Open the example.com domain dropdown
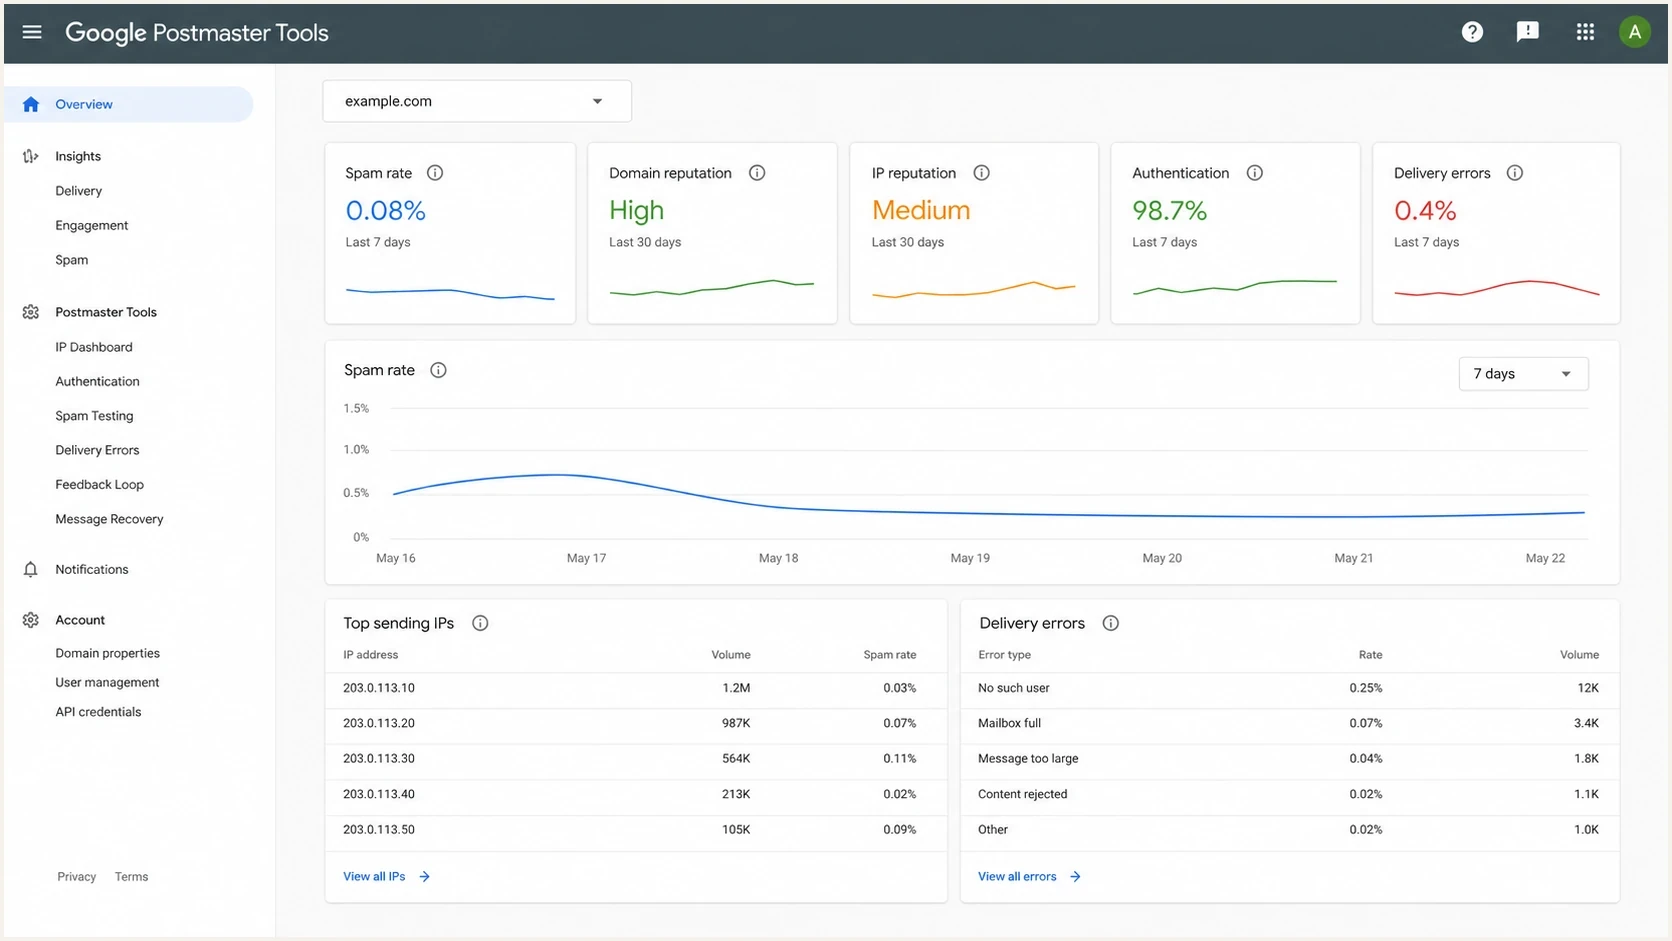 click(x=477, y=101)
